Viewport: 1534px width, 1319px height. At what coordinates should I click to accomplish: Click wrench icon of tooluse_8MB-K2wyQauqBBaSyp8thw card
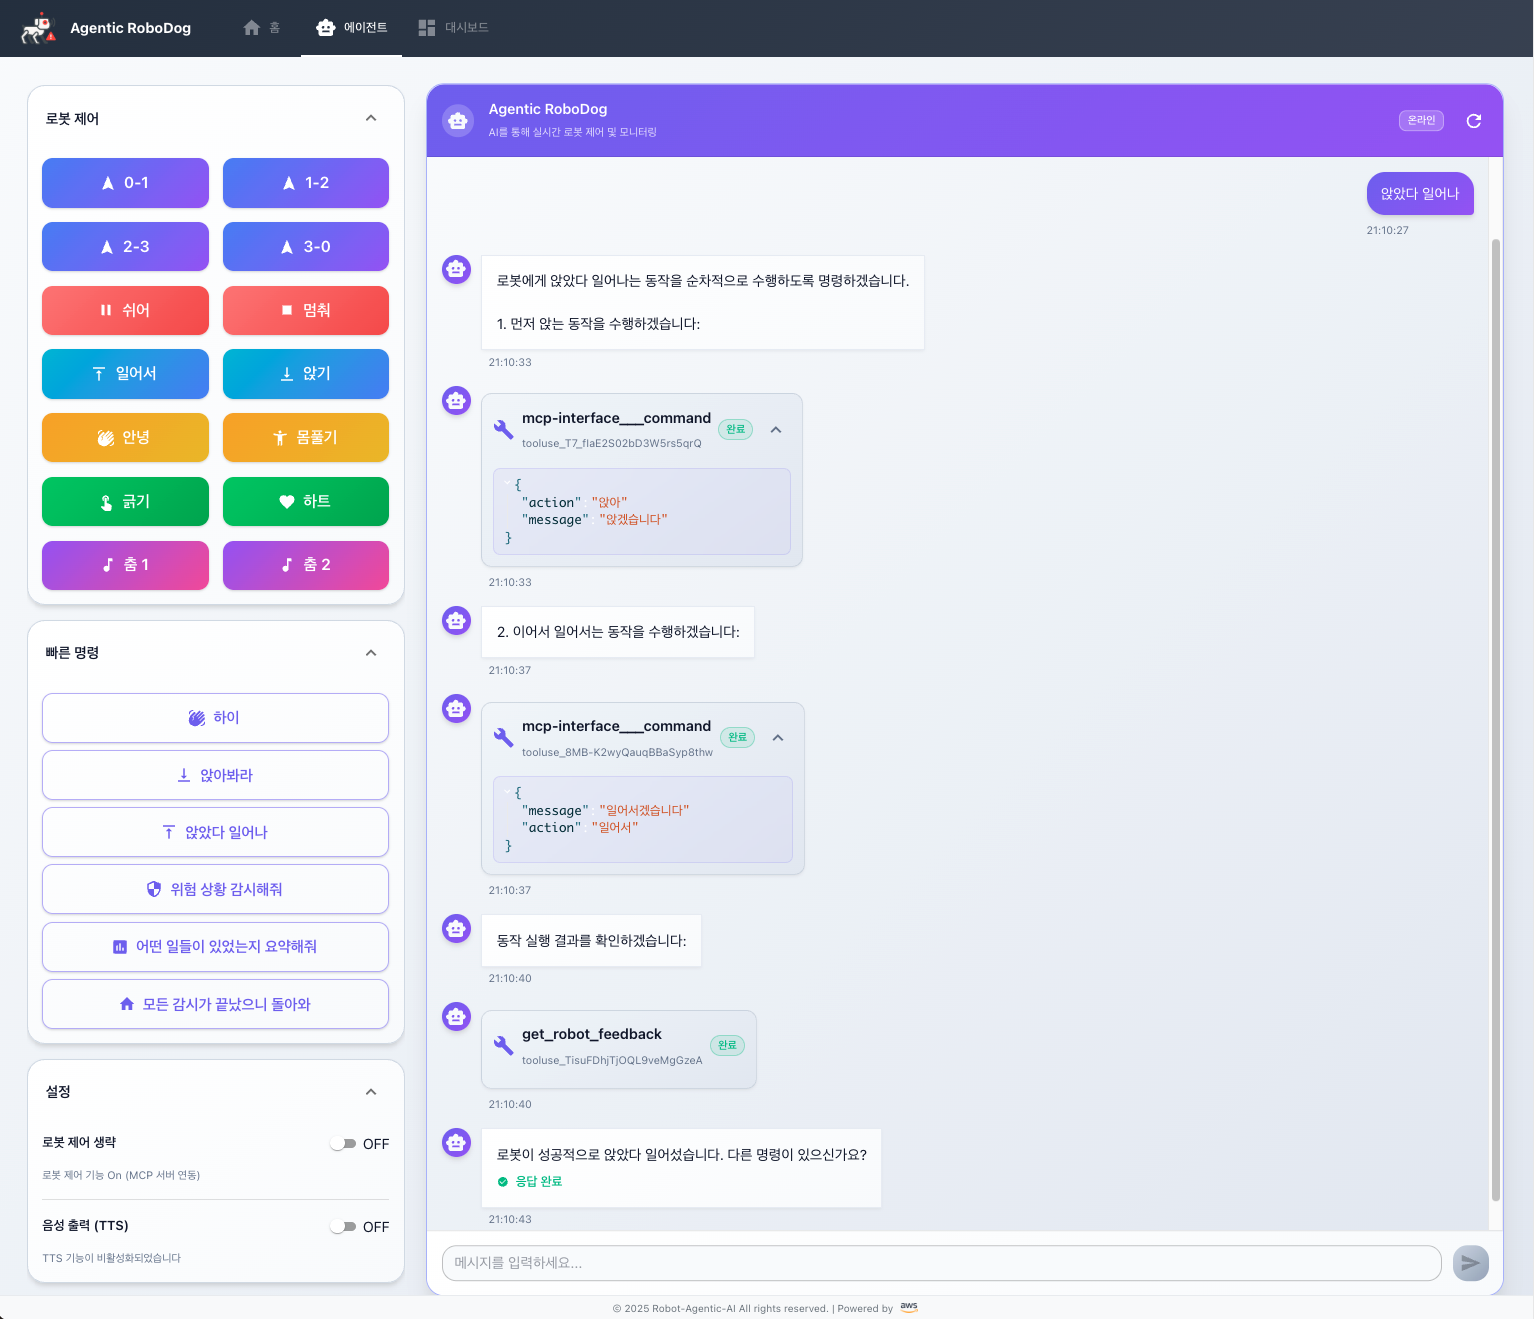(x=504, y=738)
